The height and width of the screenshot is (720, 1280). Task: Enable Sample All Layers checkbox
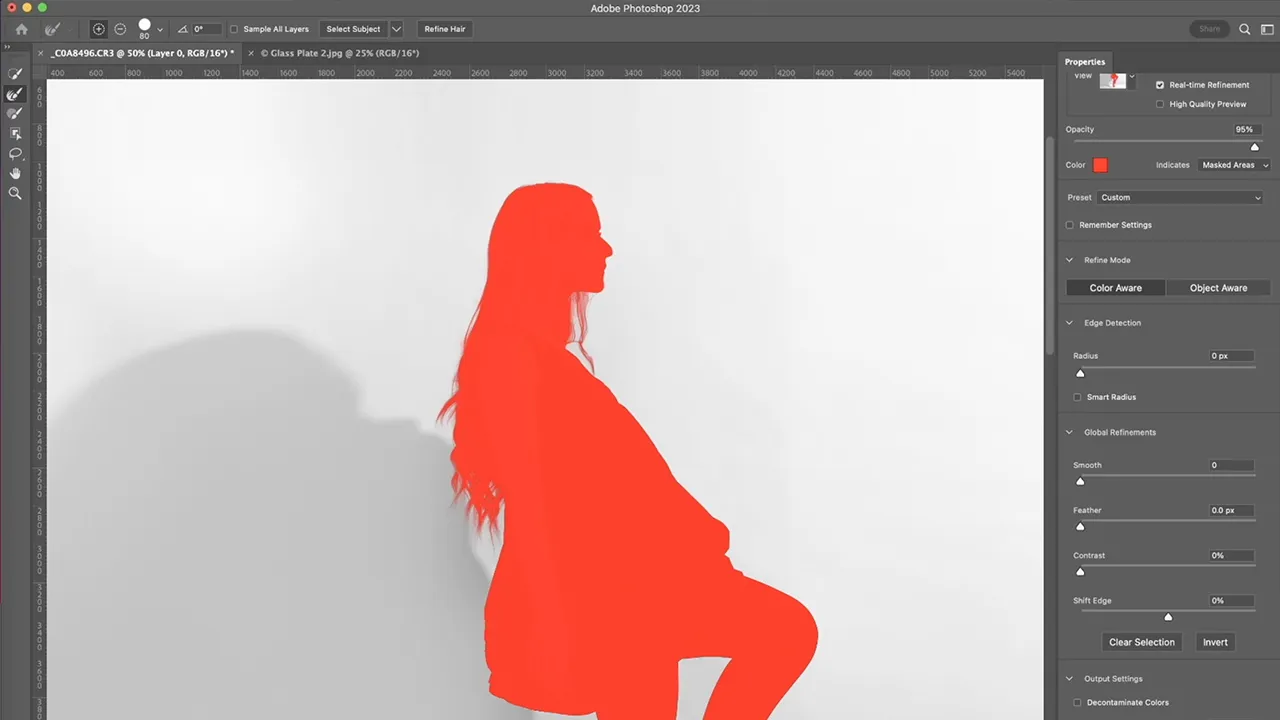tap(234, 29)
